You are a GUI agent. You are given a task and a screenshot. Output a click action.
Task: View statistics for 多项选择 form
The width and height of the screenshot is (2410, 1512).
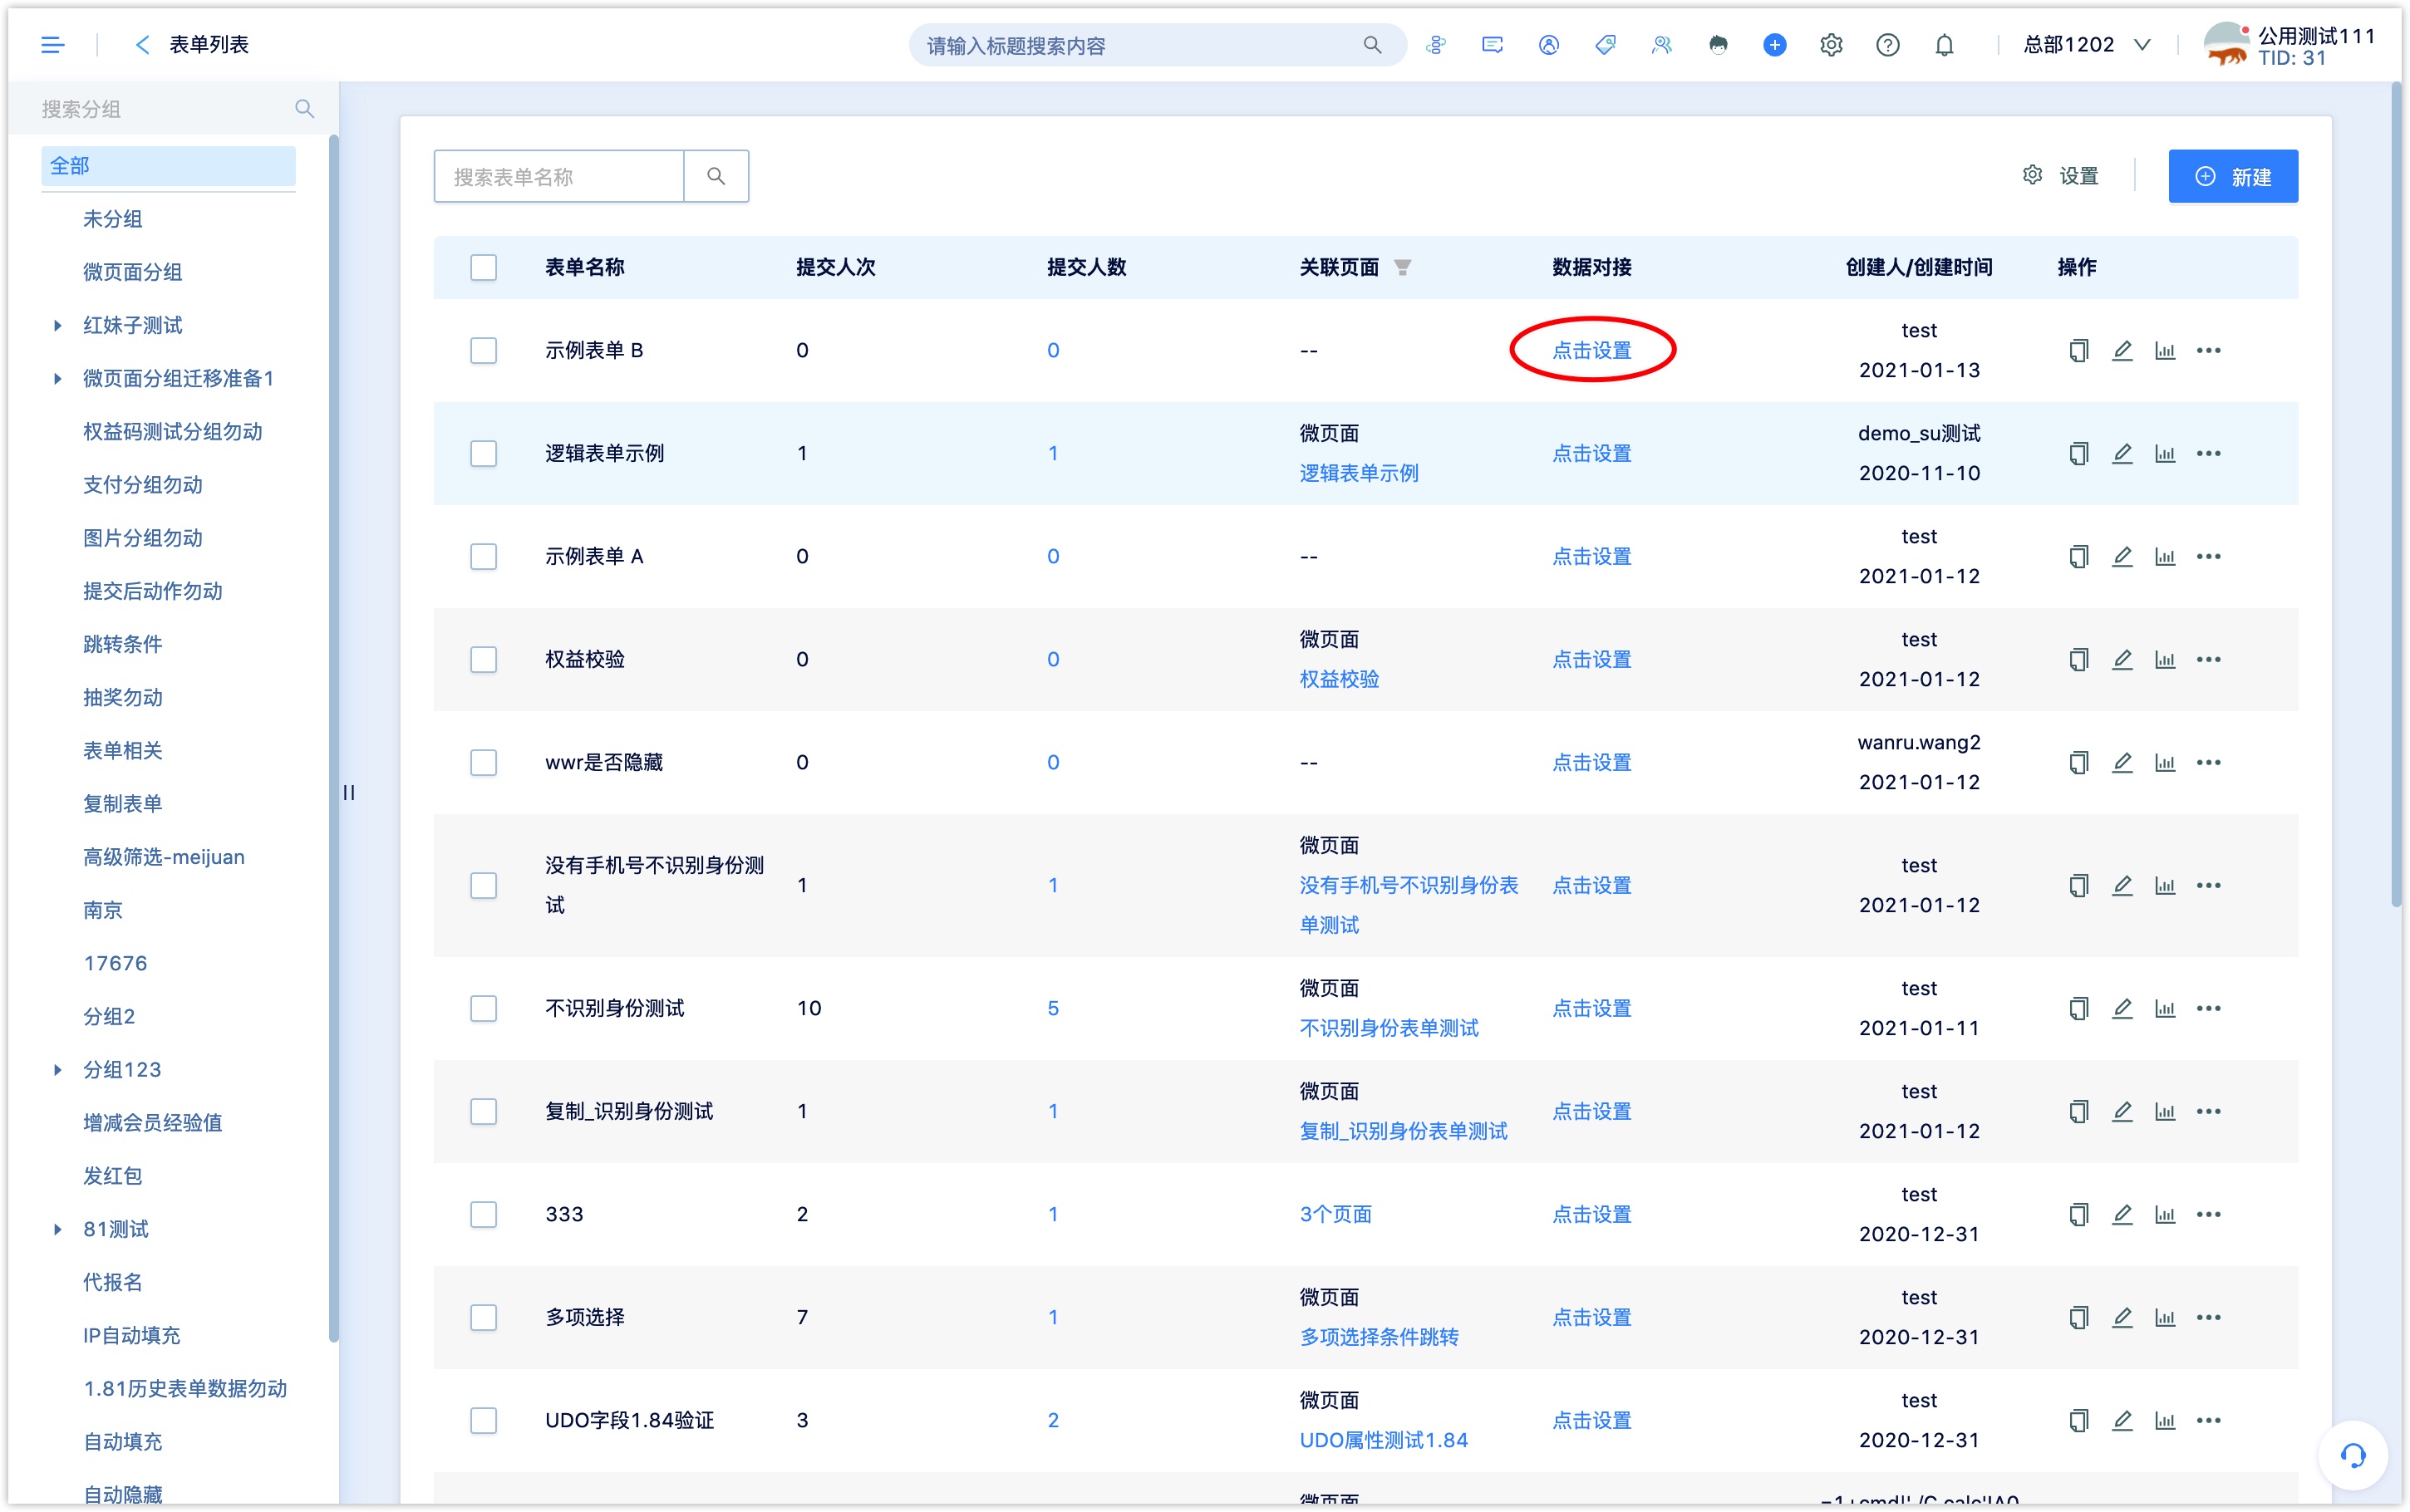click(x=2164, y=1317)
